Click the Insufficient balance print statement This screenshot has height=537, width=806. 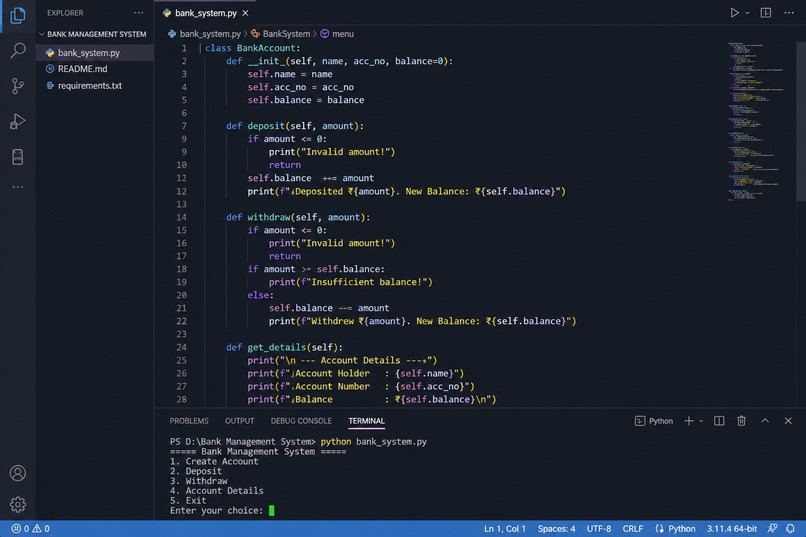351,282
